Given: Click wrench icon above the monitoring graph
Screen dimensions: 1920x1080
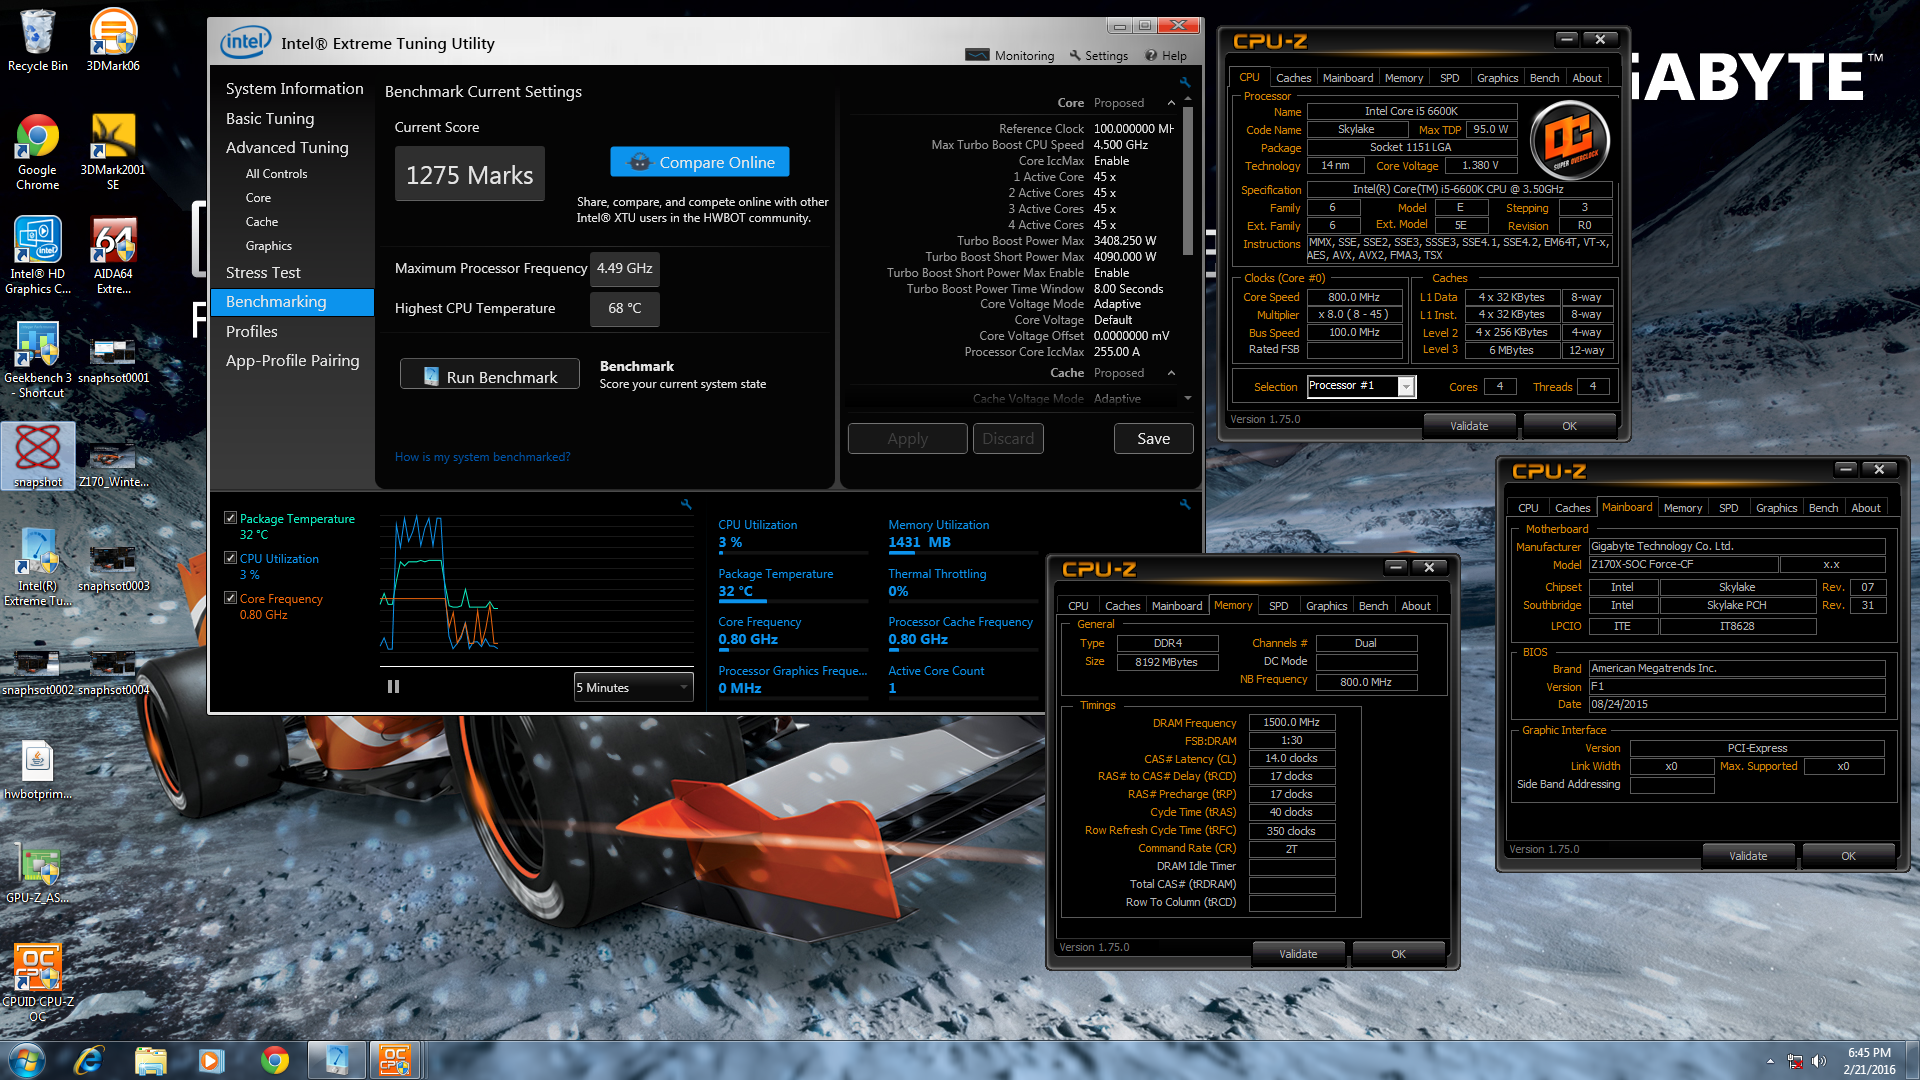Looking at the screenshot, I should click(686, 504).
